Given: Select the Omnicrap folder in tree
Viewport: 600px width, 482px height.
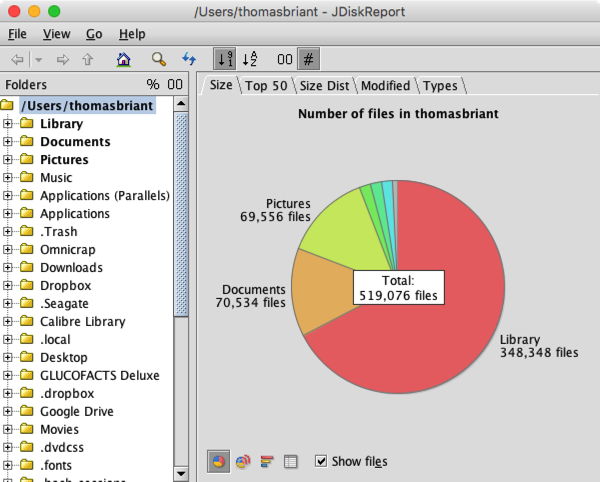Looking at the screenshot, I should (68, 249).
